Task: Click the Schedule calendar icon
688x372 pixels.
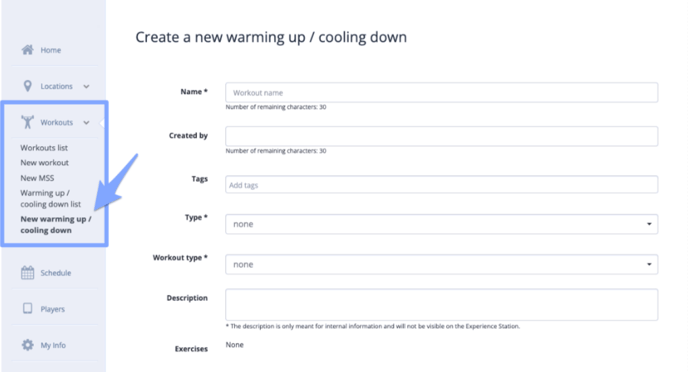Action: click(x=27, y=272)
